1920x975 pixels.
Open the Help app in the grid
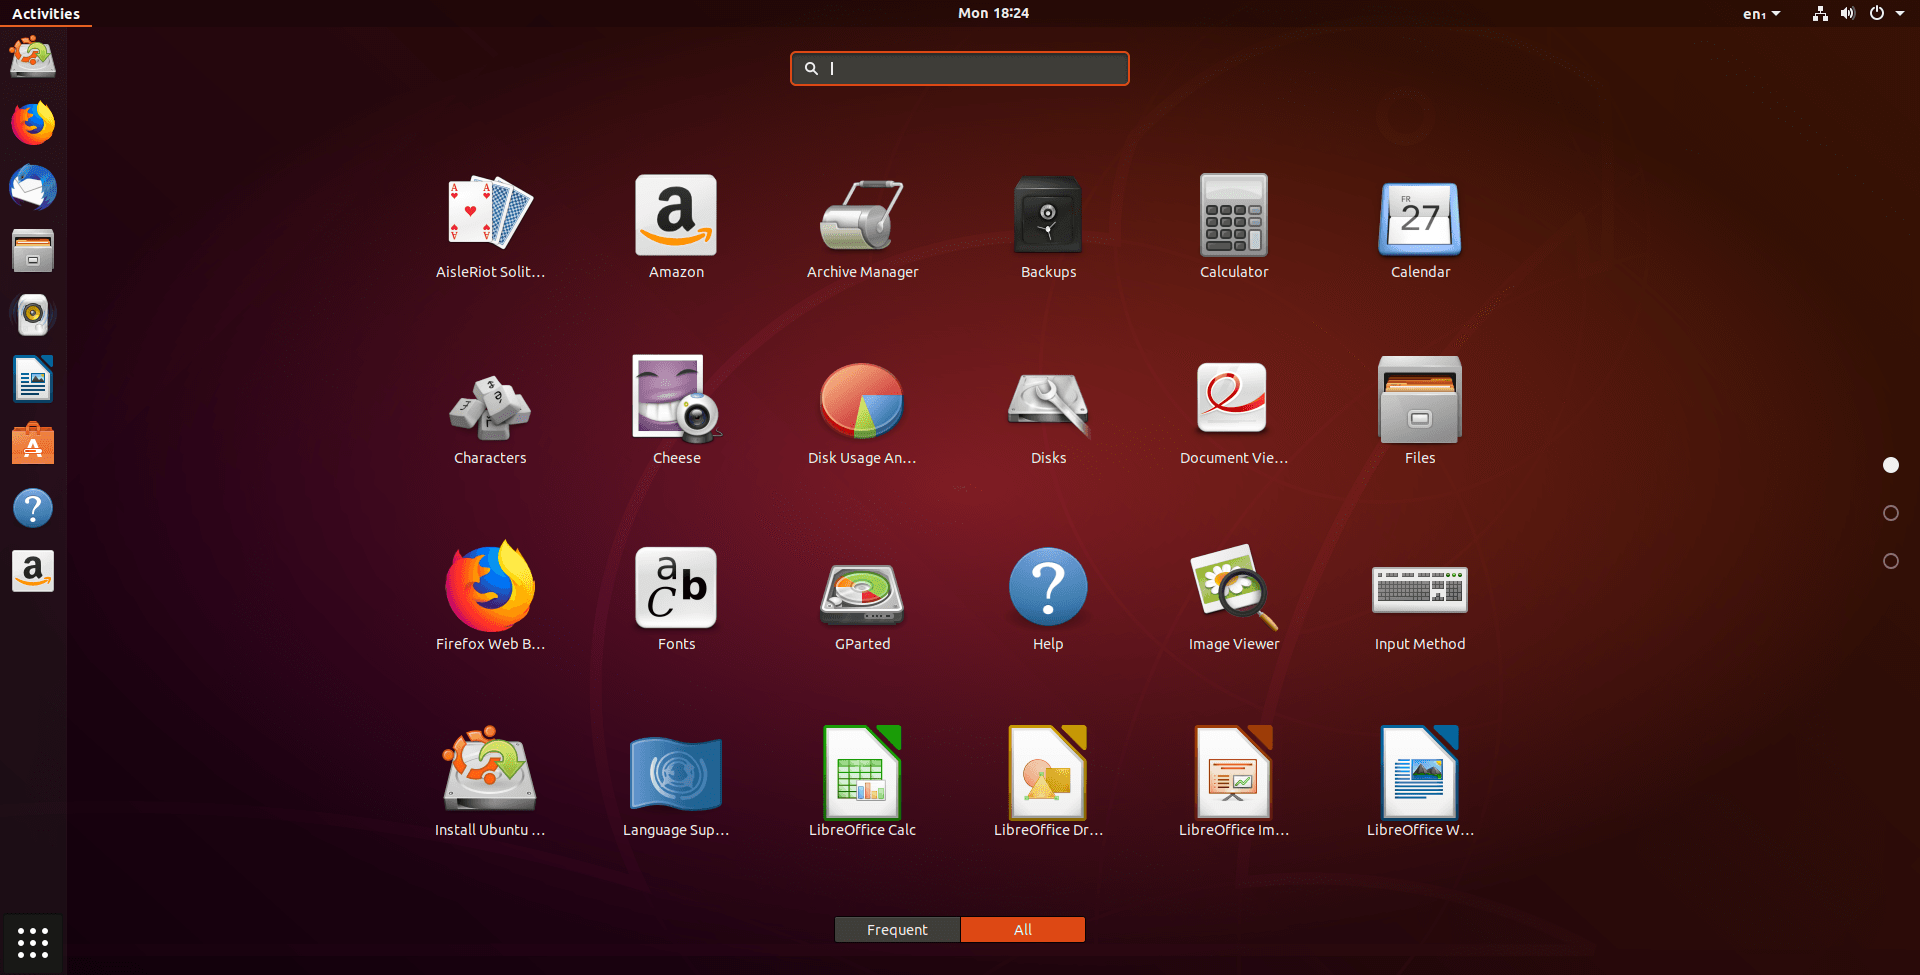[x=1048, y=598]
